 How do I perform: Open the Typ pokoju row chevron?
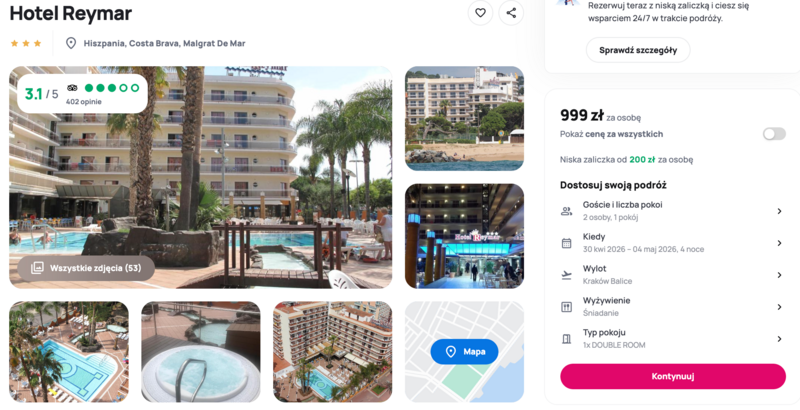(x=779, y=339)
